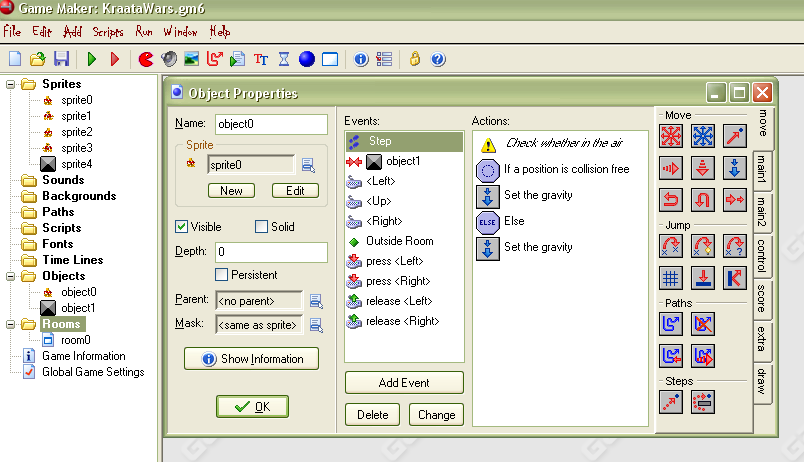
Task: Open mask selection menu icon
Action: point(316,325)
